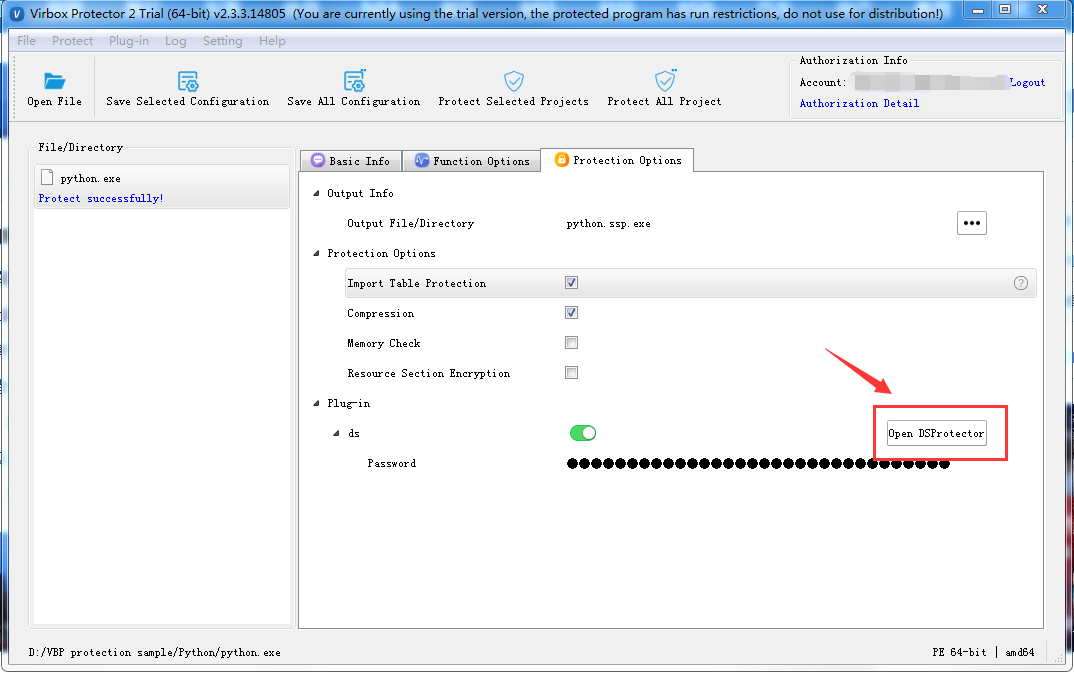This screenshot has height=674, width=1074.
Task: Collapse the ds plug-in node
Action: [x=336, y=434]
